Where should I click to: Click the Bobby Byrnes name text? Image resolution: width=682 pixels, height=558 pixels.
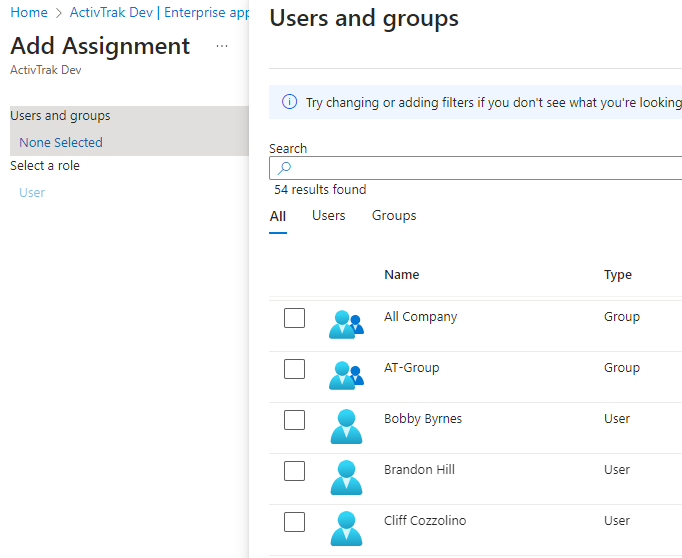423,419
